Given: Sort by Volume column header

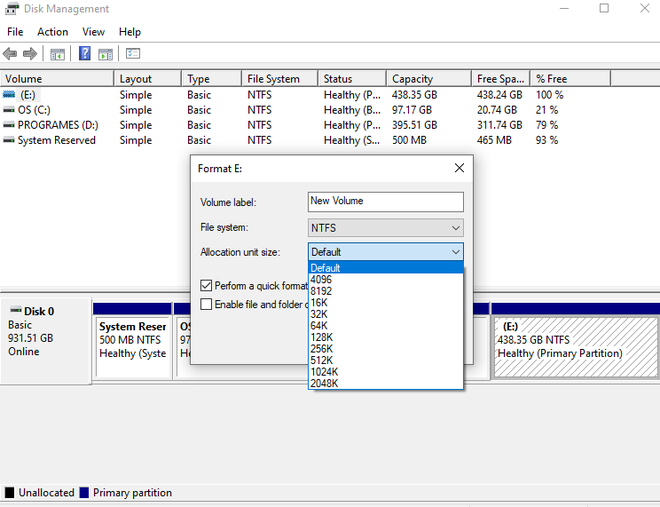Looking at the screenshot, I should pos(57,79).
